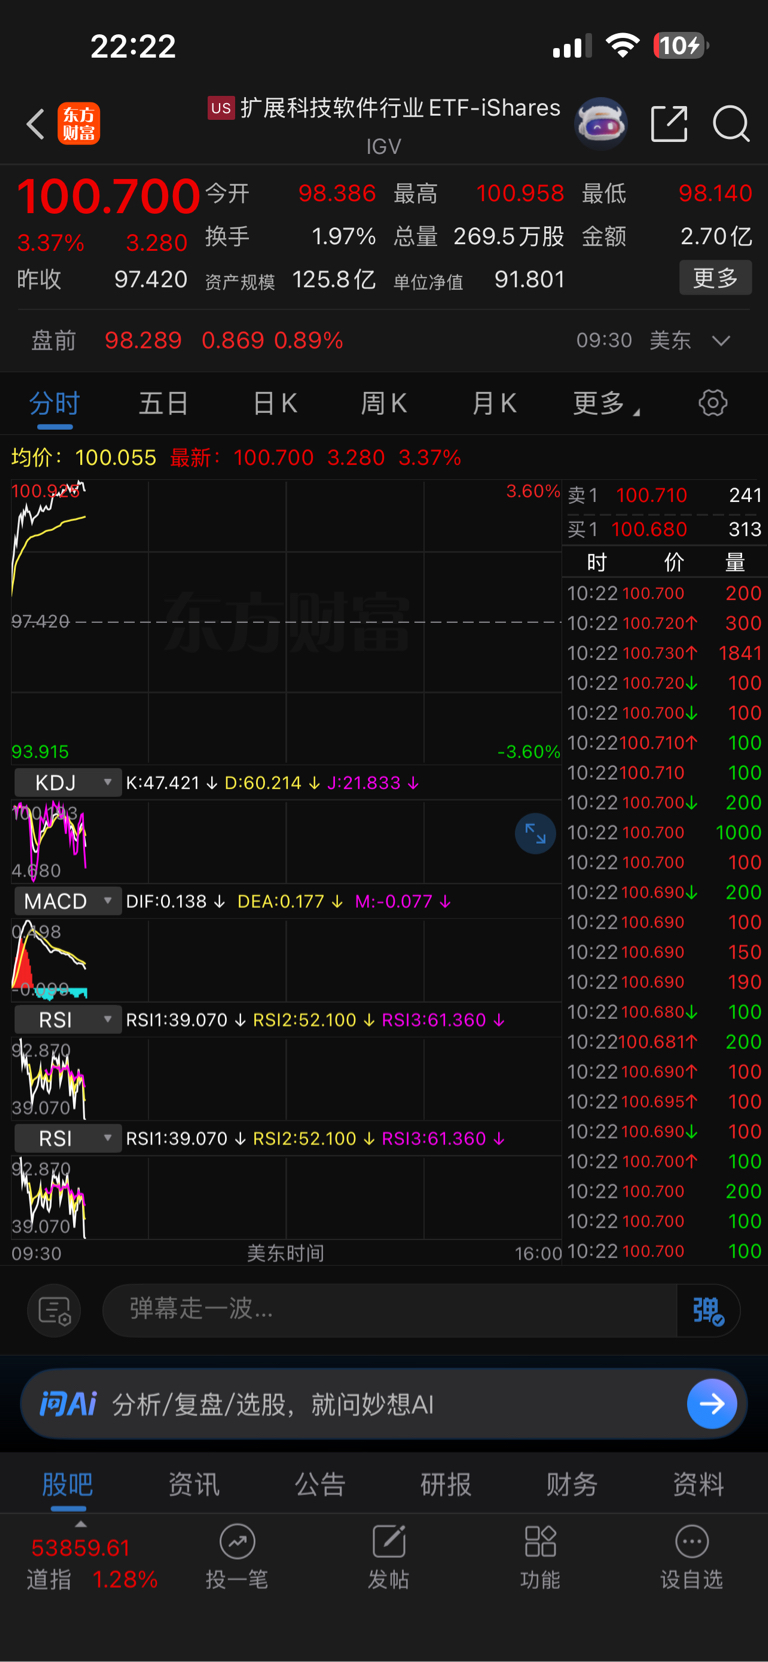The height and width of the screenshot is (1662, 768).
Task: Tap the 量 column header
Action: pyautogui.click(x=735, y=562)
